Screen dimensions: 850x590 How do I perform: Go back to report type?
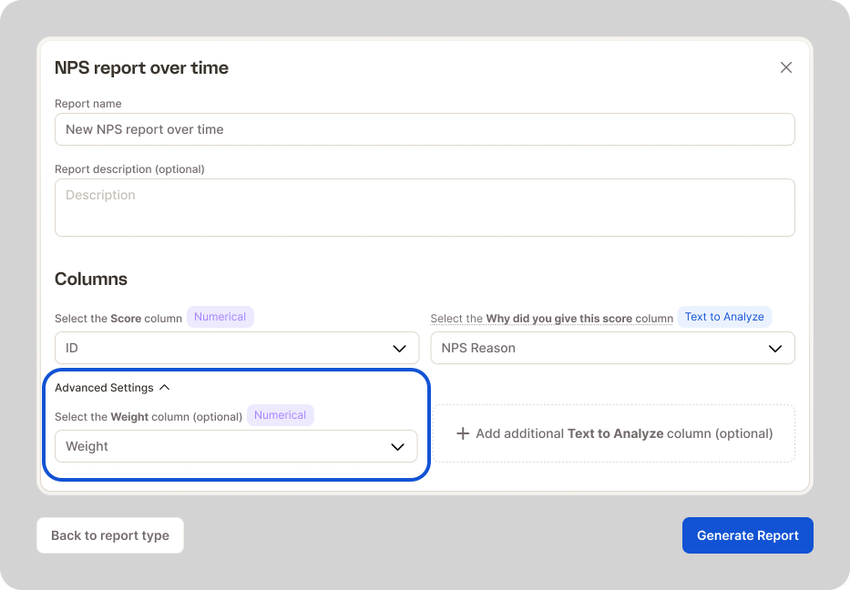tap(110, 535)
